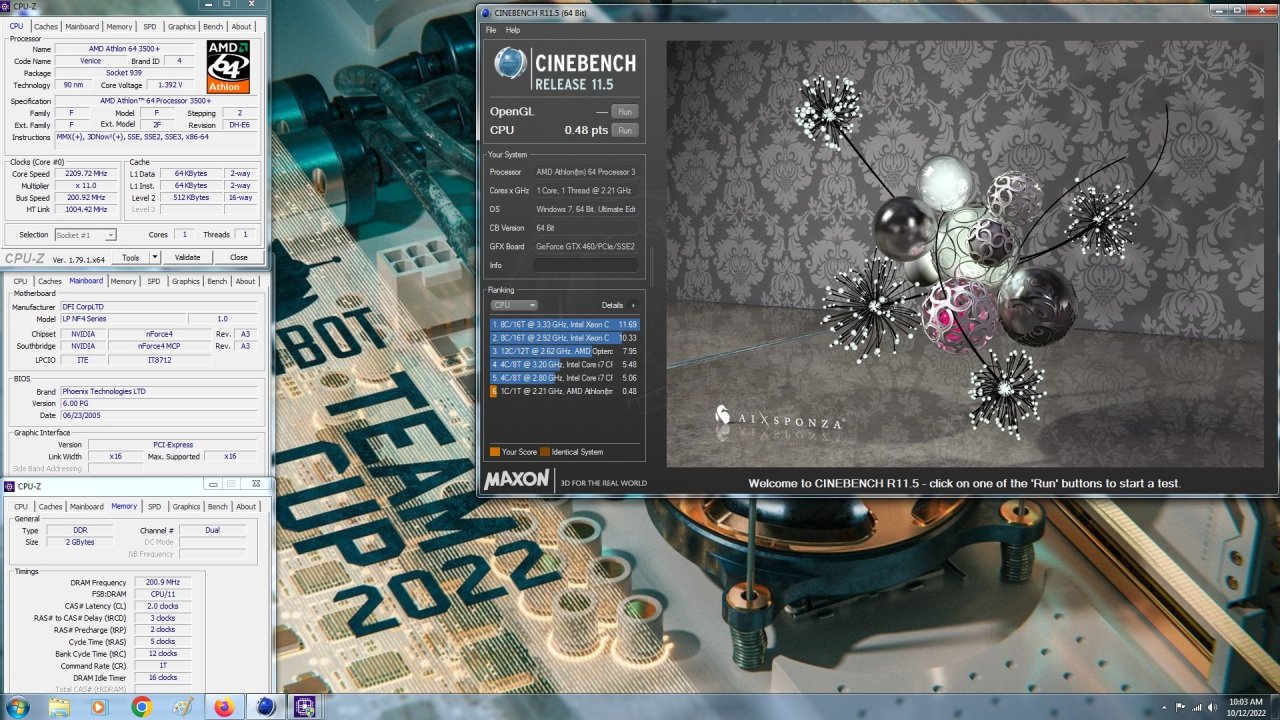This screenshot has width=1280, height=720.
Task: Open the Cinebench File menu
Action: pos(491,30)
